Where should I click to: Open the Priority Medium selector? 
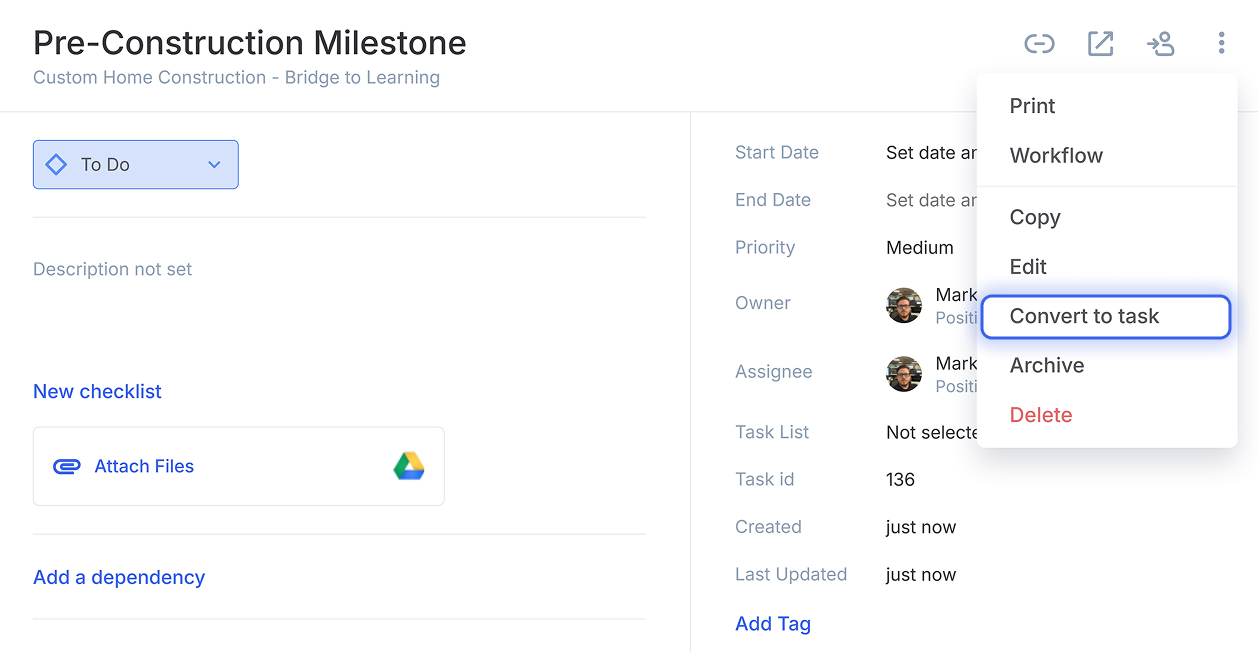coord(920,247)
